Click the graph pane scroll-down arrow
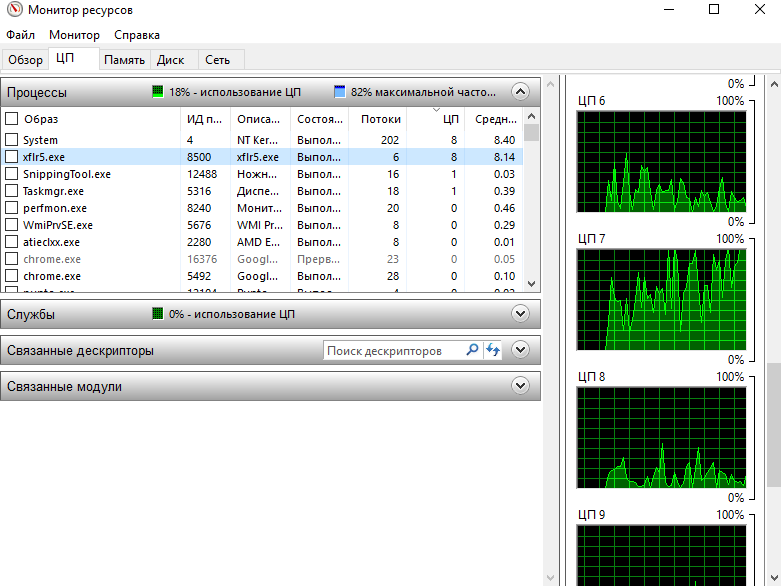The image size is (781, 586). click(x=774, y=578)
